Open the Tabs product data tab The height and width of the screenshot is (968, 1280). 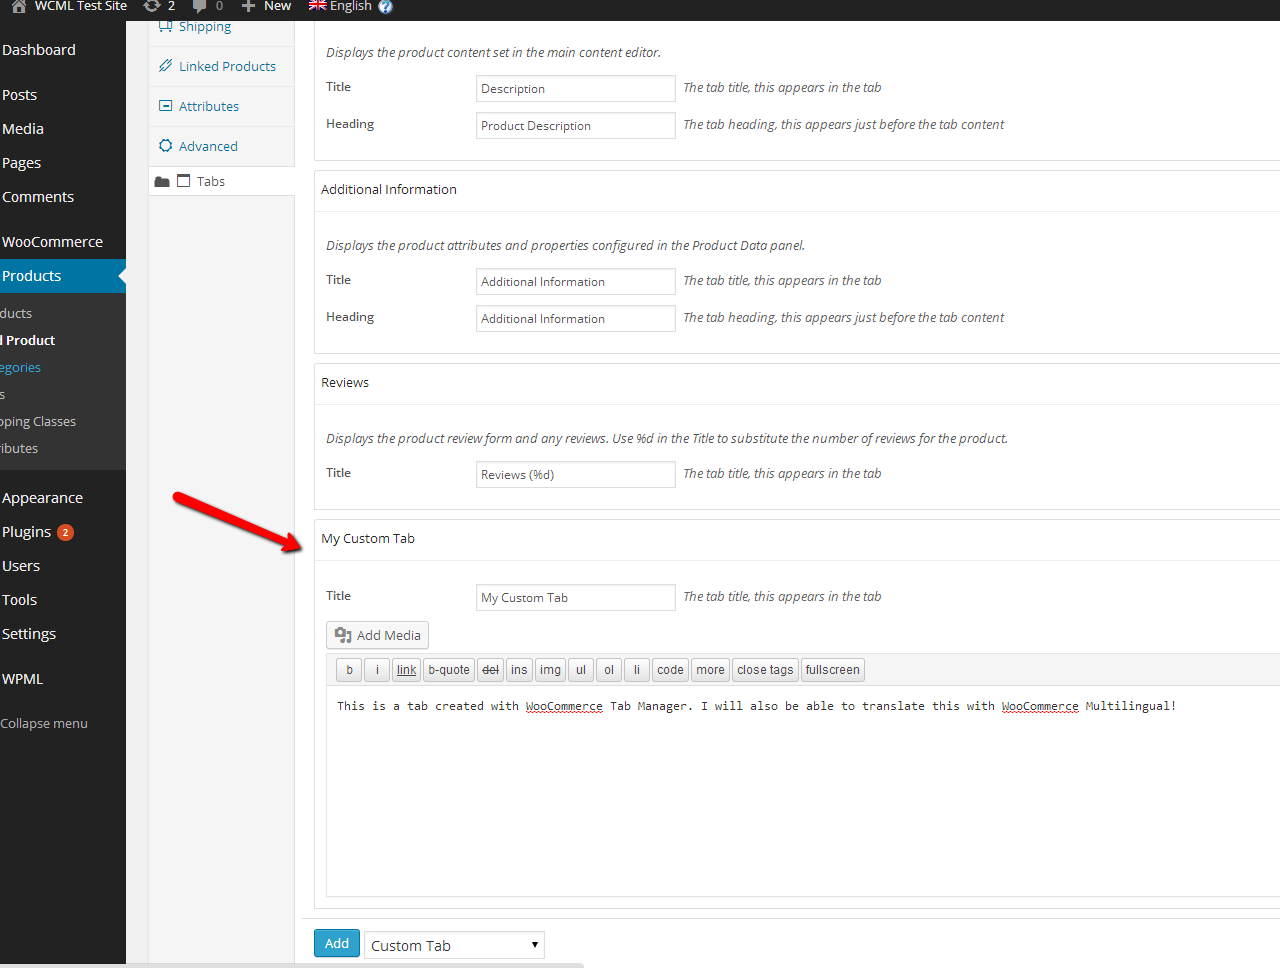pyautogui.click(x=210, y=181)
